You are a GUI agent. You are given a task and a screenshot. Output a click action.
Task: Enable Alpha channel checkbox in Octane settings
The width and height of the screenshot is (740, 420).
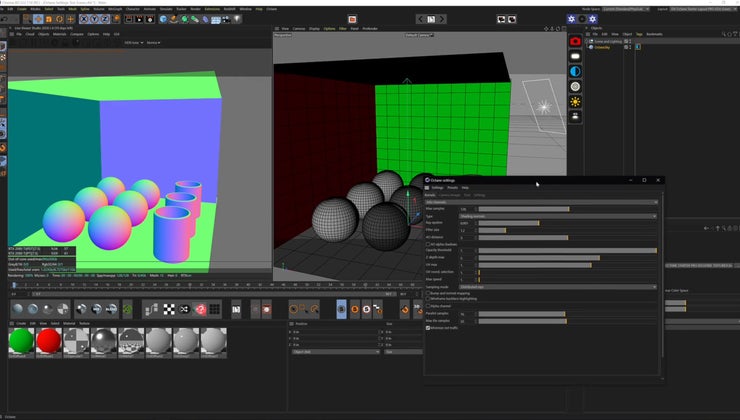click(428, 306)
